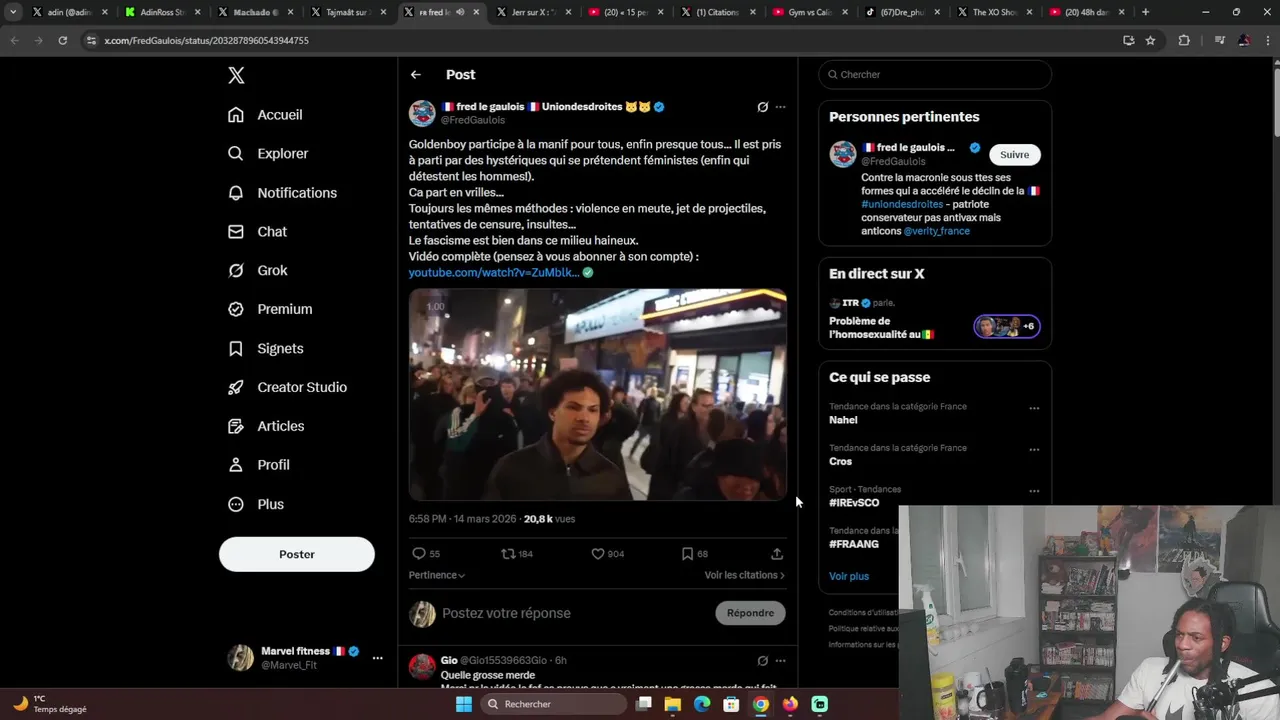Open Notifications from the sidebar
The image size is (1280, 720).
[x=282, y=193]
